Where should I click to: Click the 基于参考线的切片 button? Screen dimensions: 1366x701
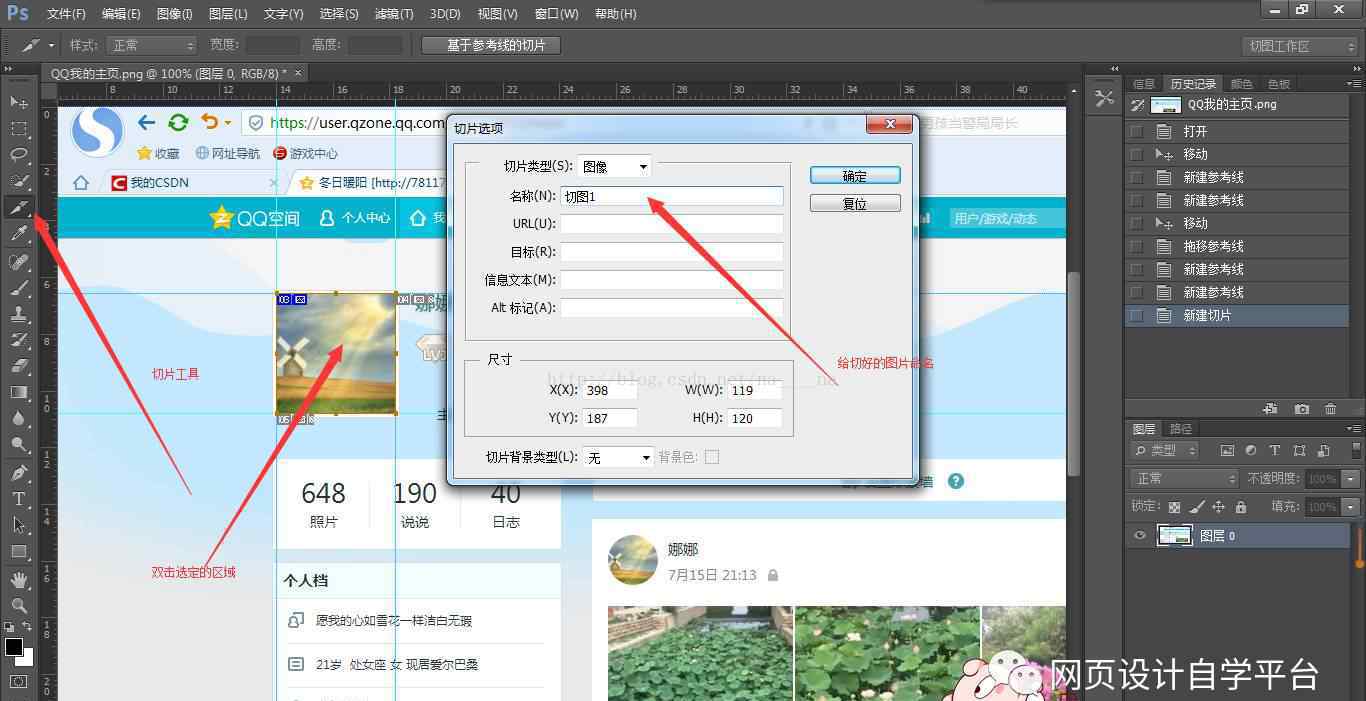(491, 45)
